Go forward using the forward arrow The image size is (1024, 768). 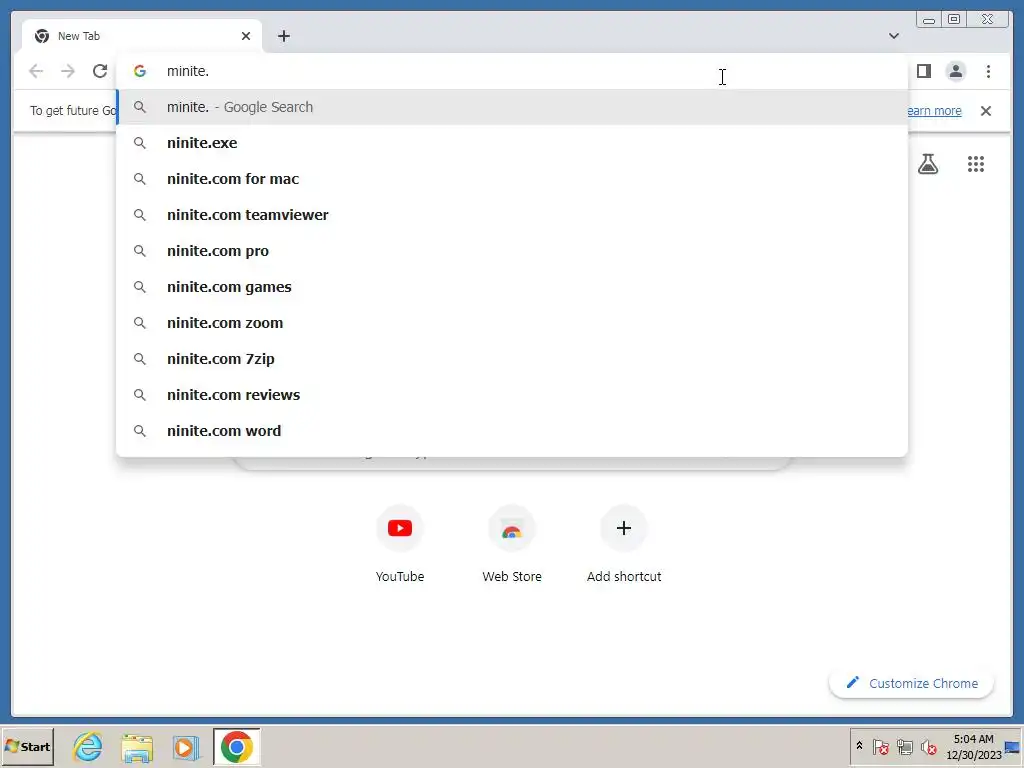point(68,71)
